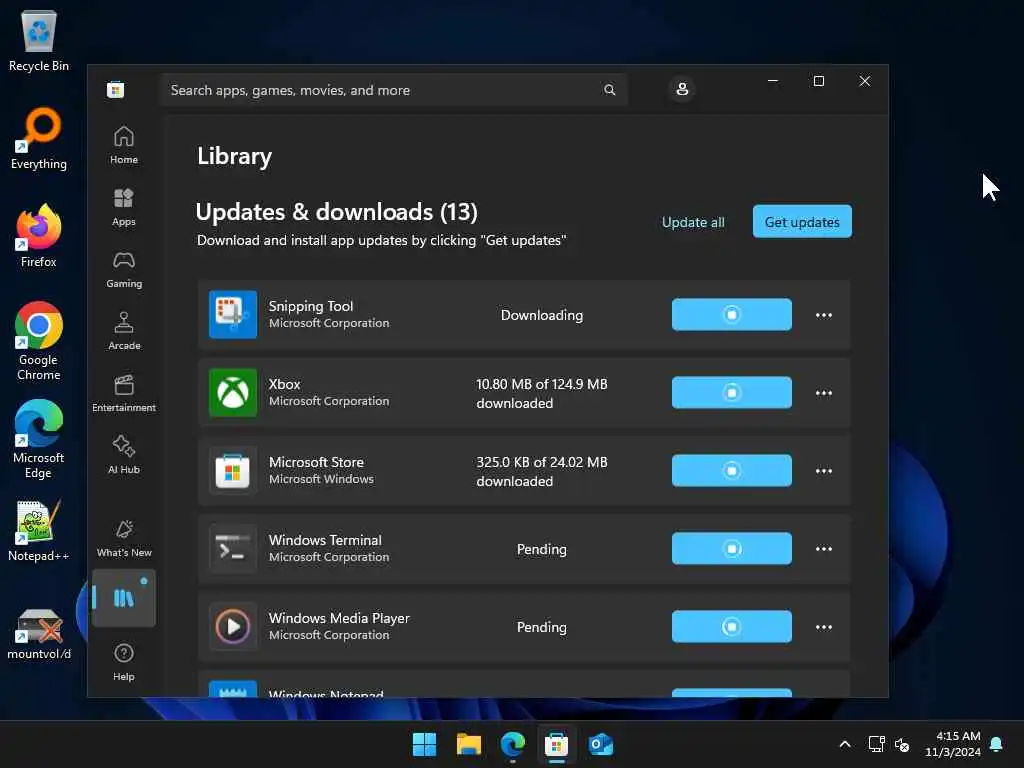This screenshot has width=1024, height=768.
Task: Open the Entertainment section
Action: (123, 393)
